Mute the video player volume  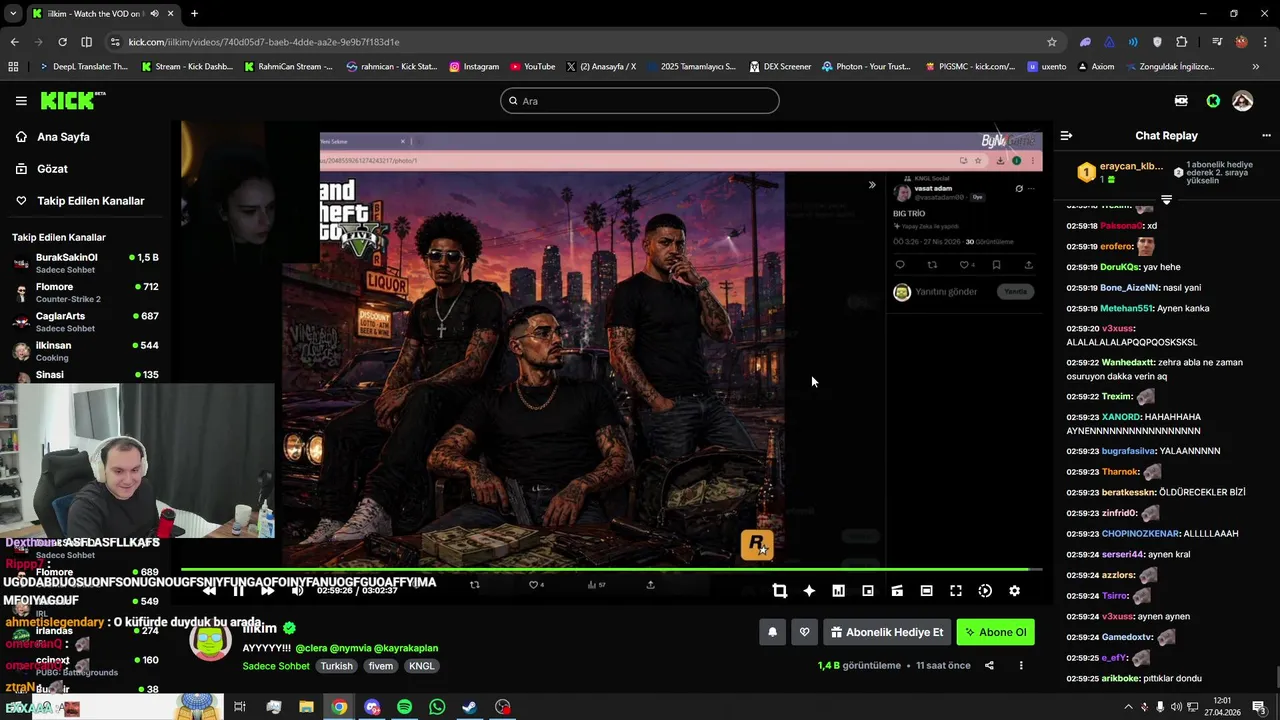pos(297,591)
